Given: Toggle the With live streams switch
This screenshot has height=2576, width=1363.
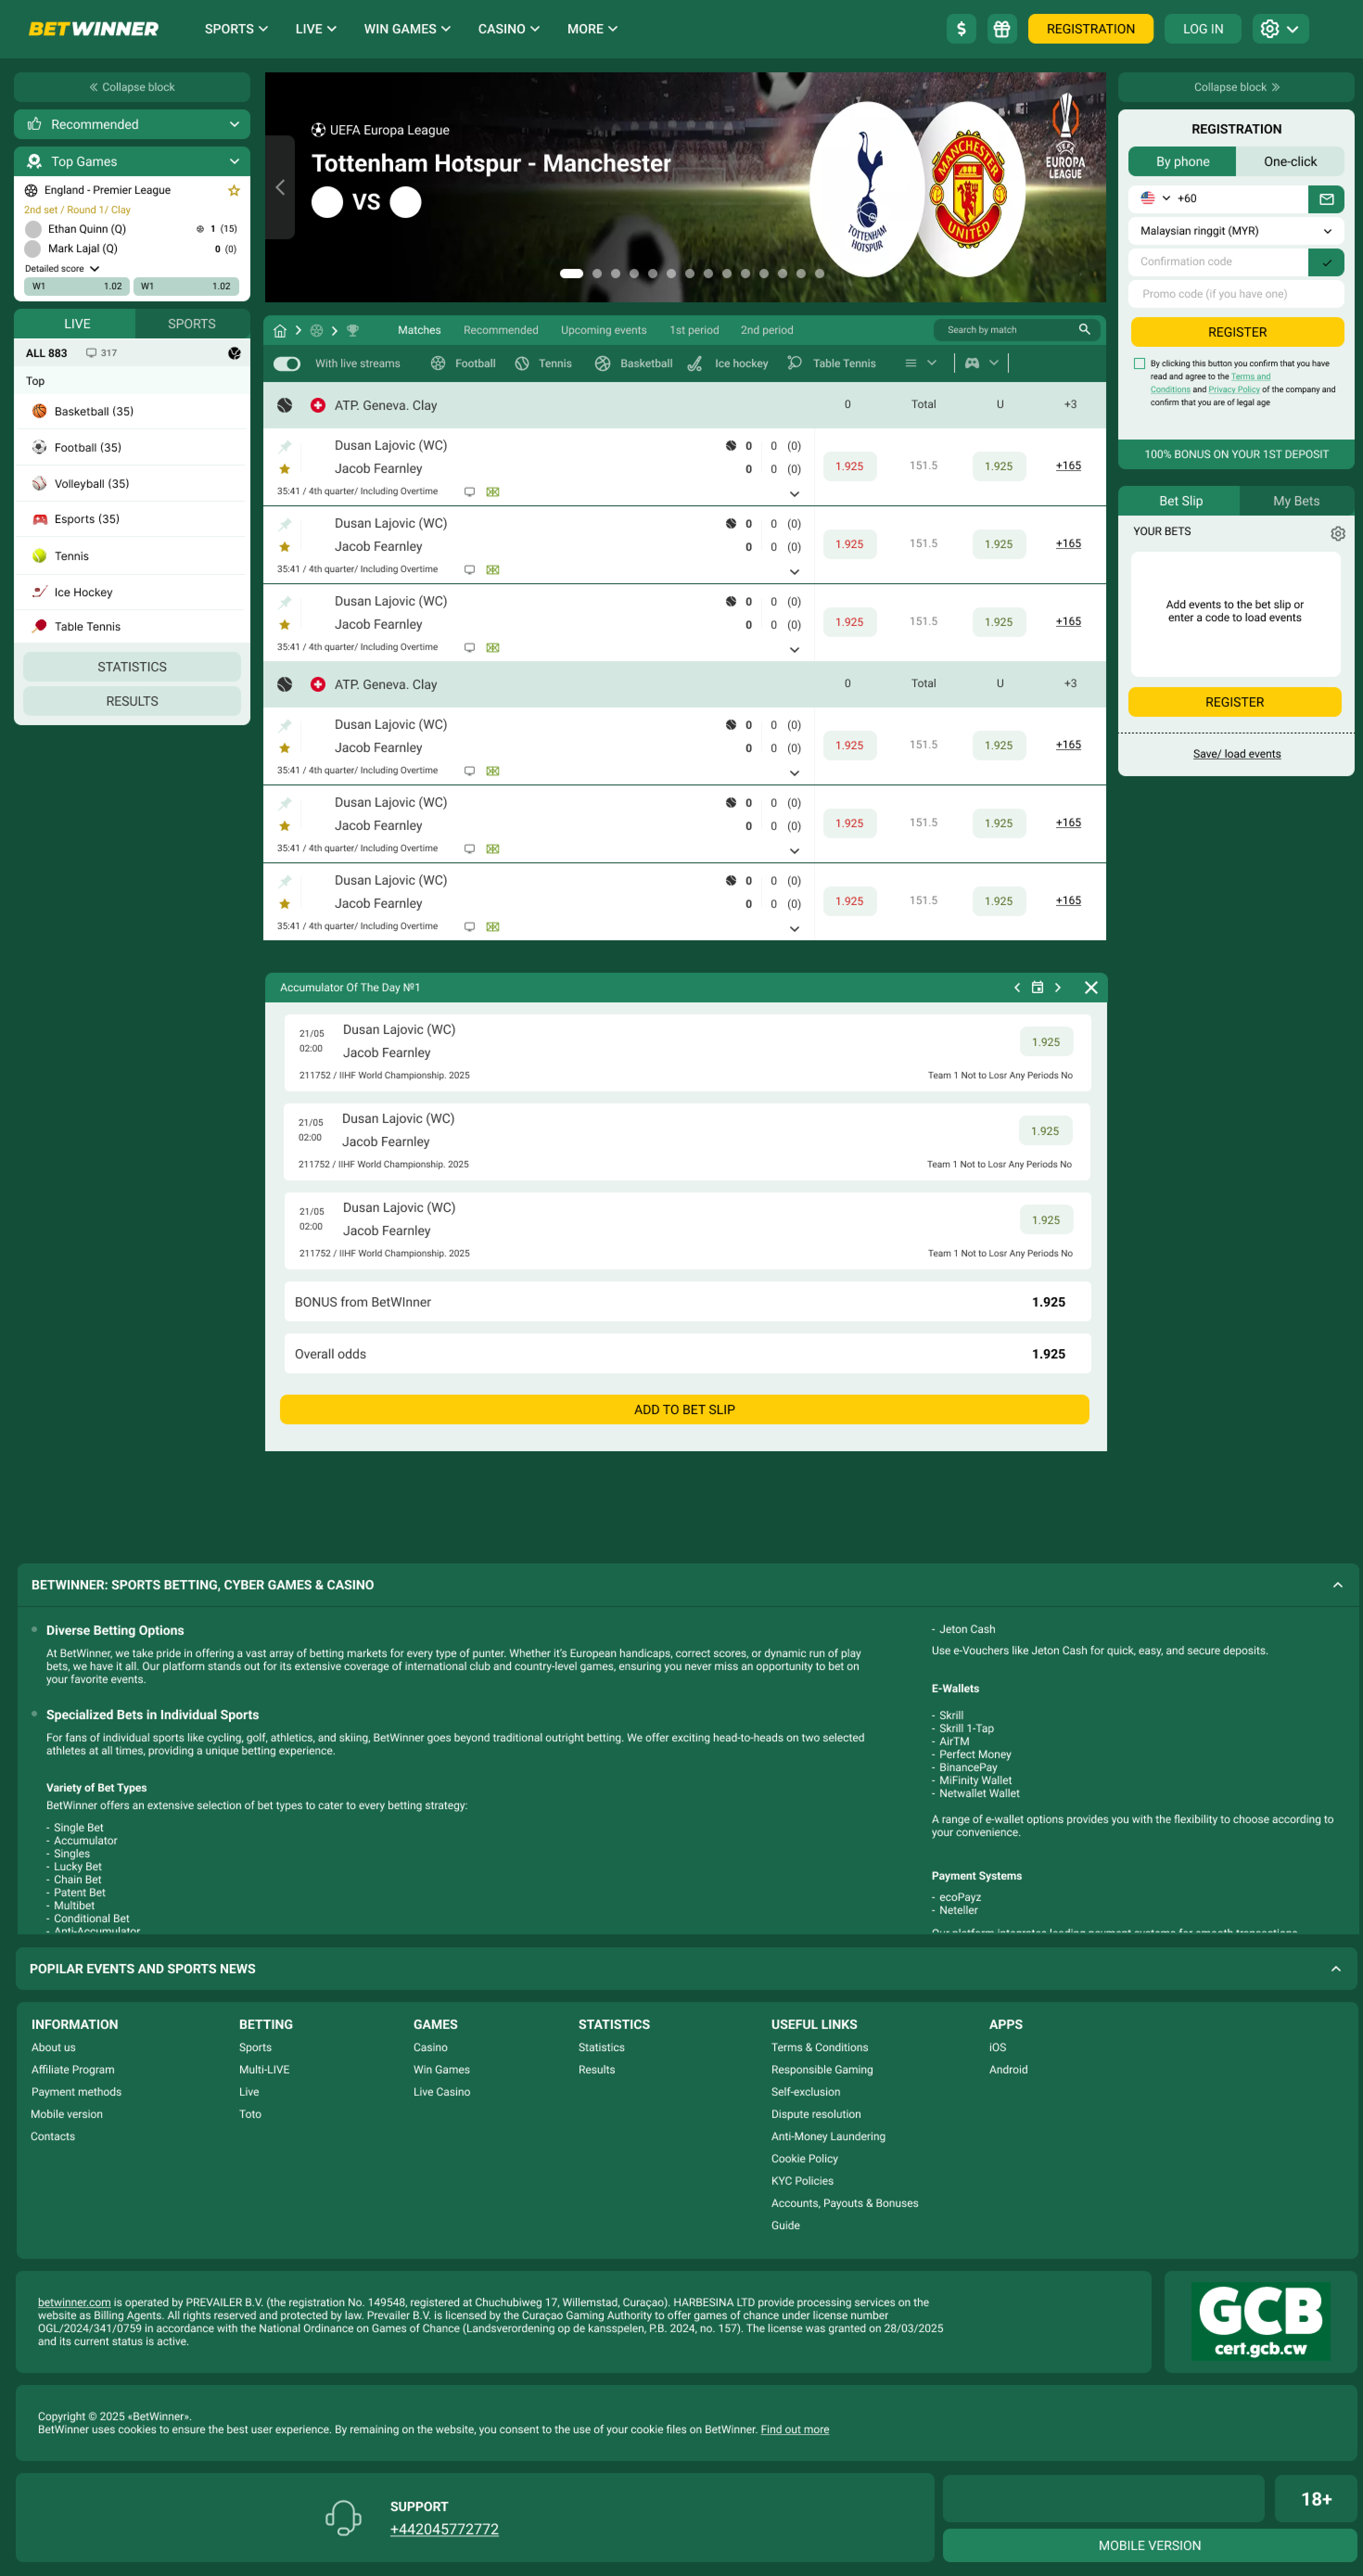Looking at the screenshot, I should (287, 364).
